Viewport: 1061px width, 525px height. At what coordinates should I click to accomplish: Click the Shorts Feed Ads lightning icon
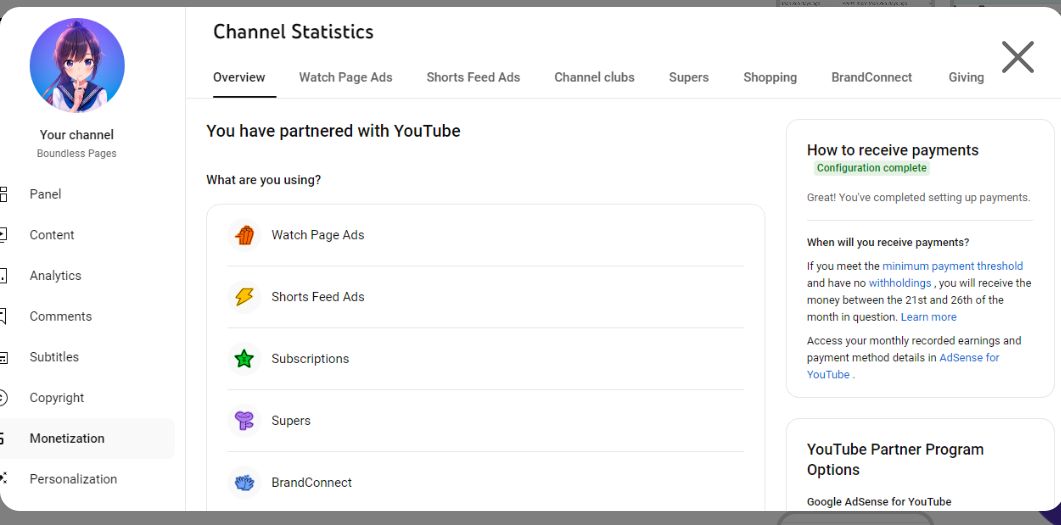click(x=244, y=296)
